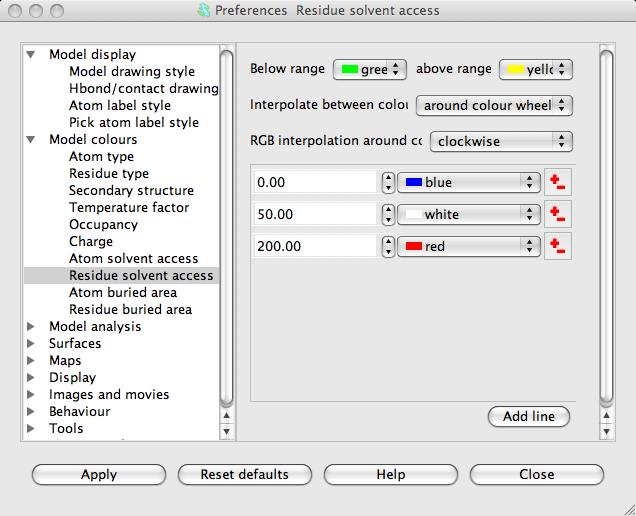
Task: Open the clockwise direction dropdown
Action: click(501, 142)
